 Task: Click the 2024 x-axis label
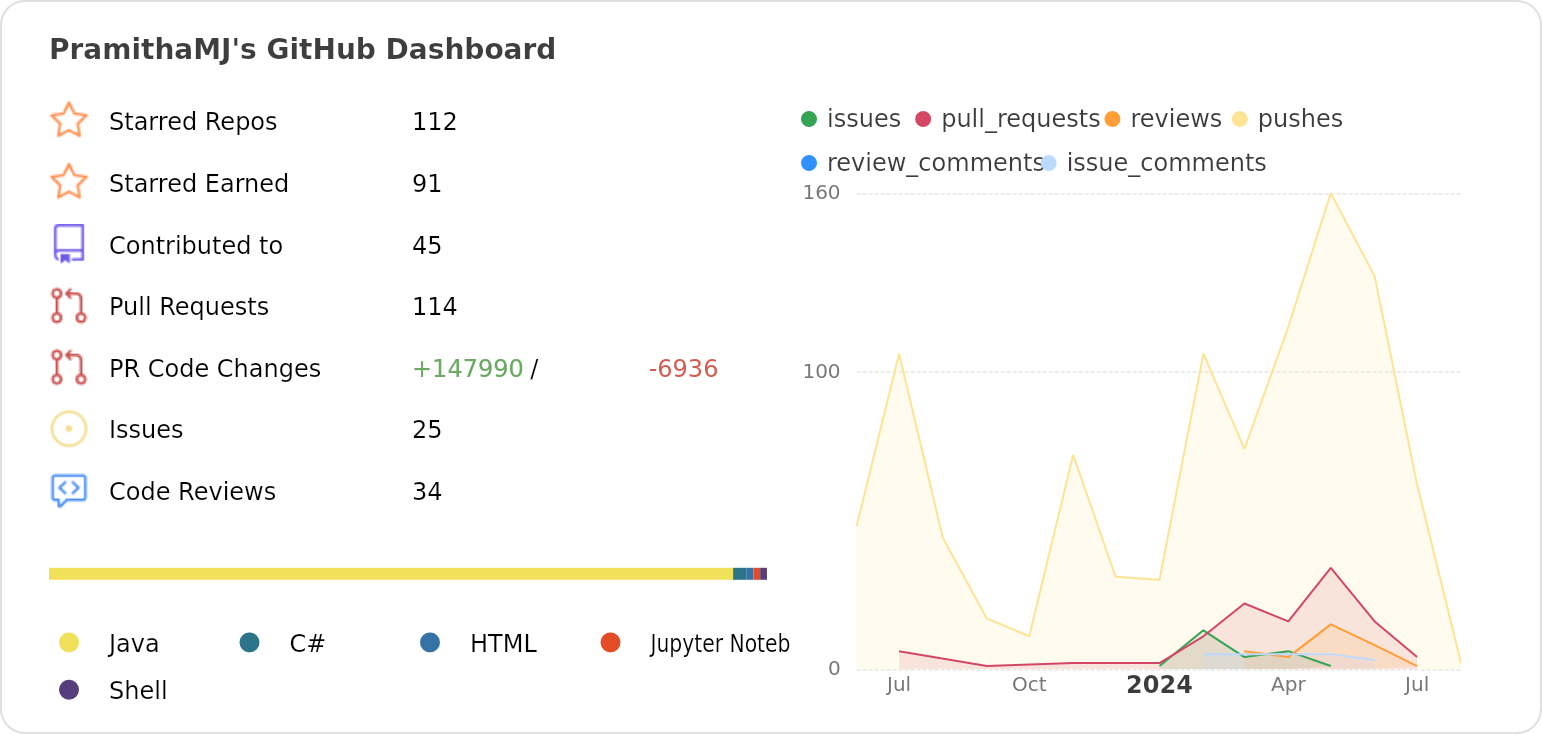[x=1159, y=684]
